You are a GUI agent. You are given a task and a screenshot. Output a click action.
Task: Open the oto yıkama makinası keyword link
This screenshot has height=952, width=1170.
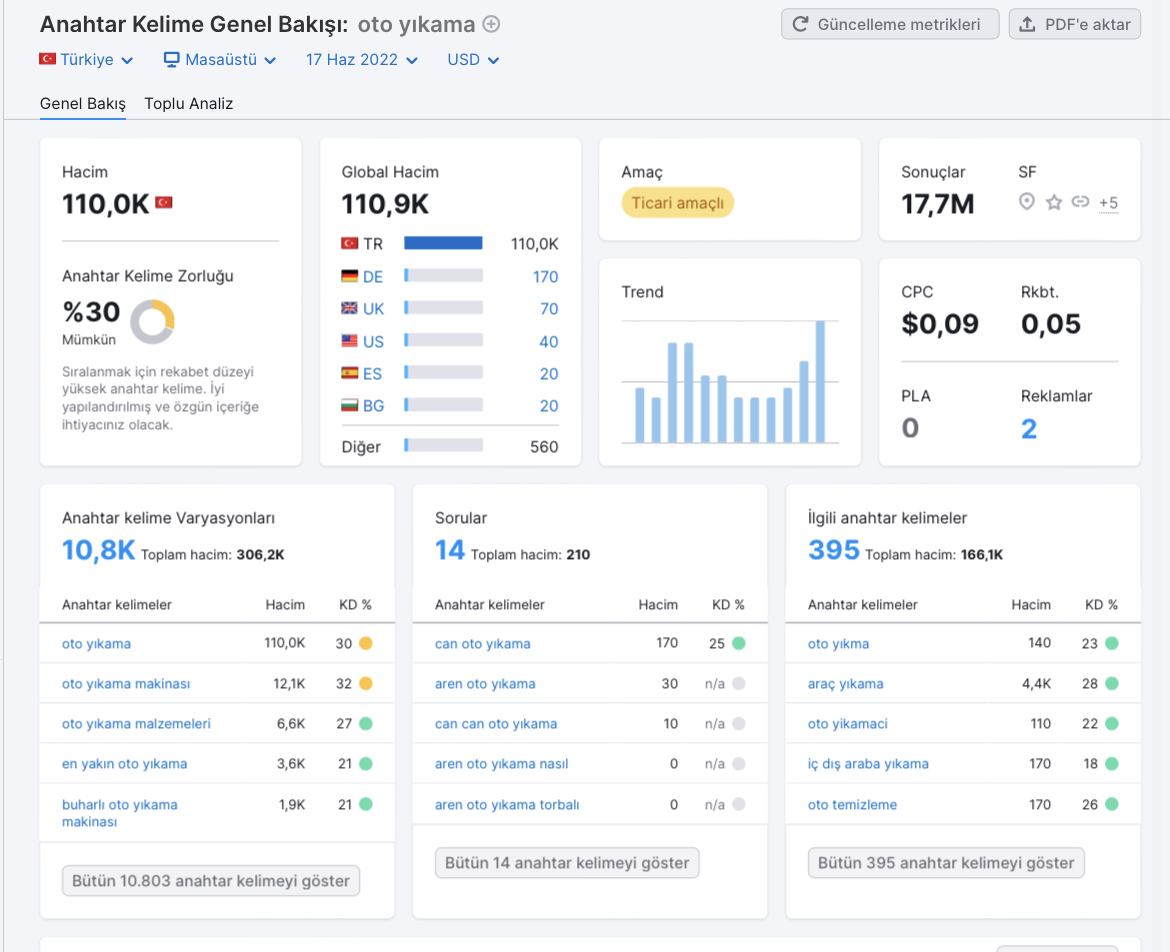pos(126,683)
